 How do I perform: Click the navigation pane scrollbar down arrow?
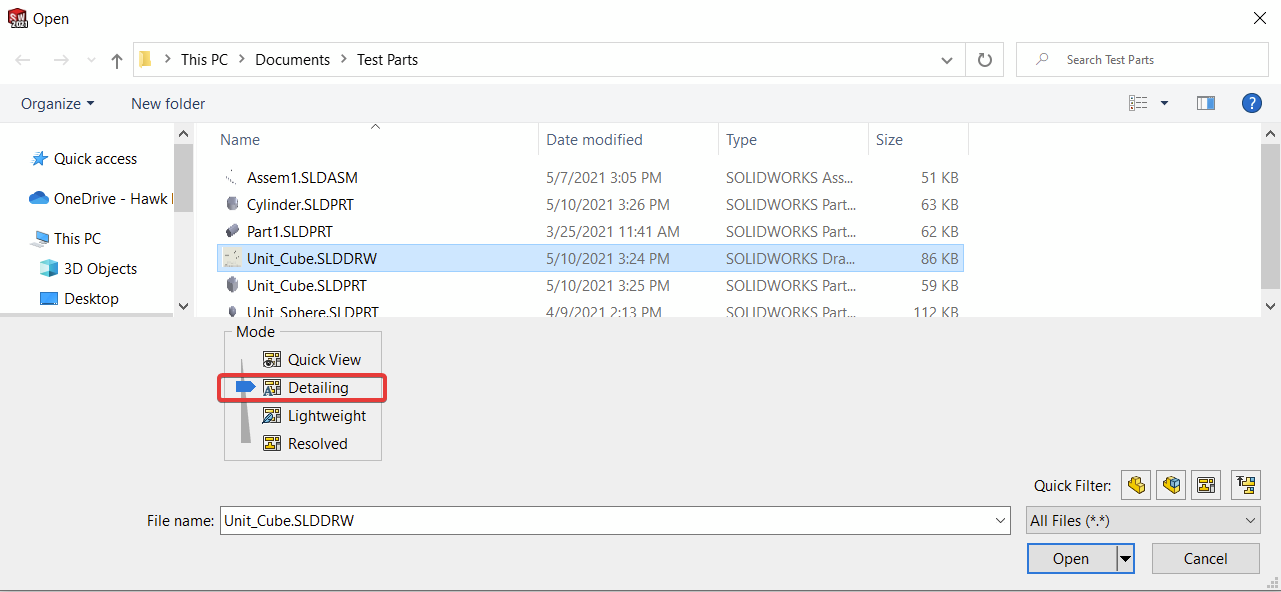tap(183, 306)
